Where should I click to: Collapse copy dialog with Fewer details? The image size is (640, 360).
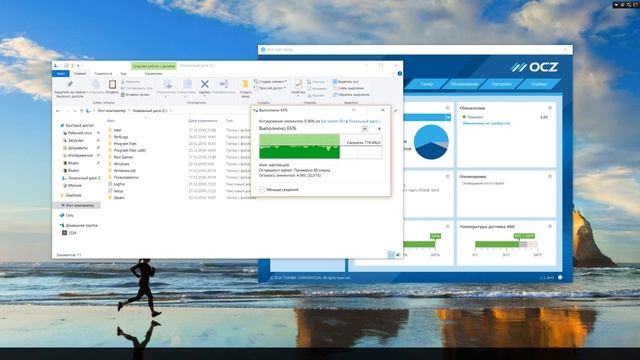[279, 190]
